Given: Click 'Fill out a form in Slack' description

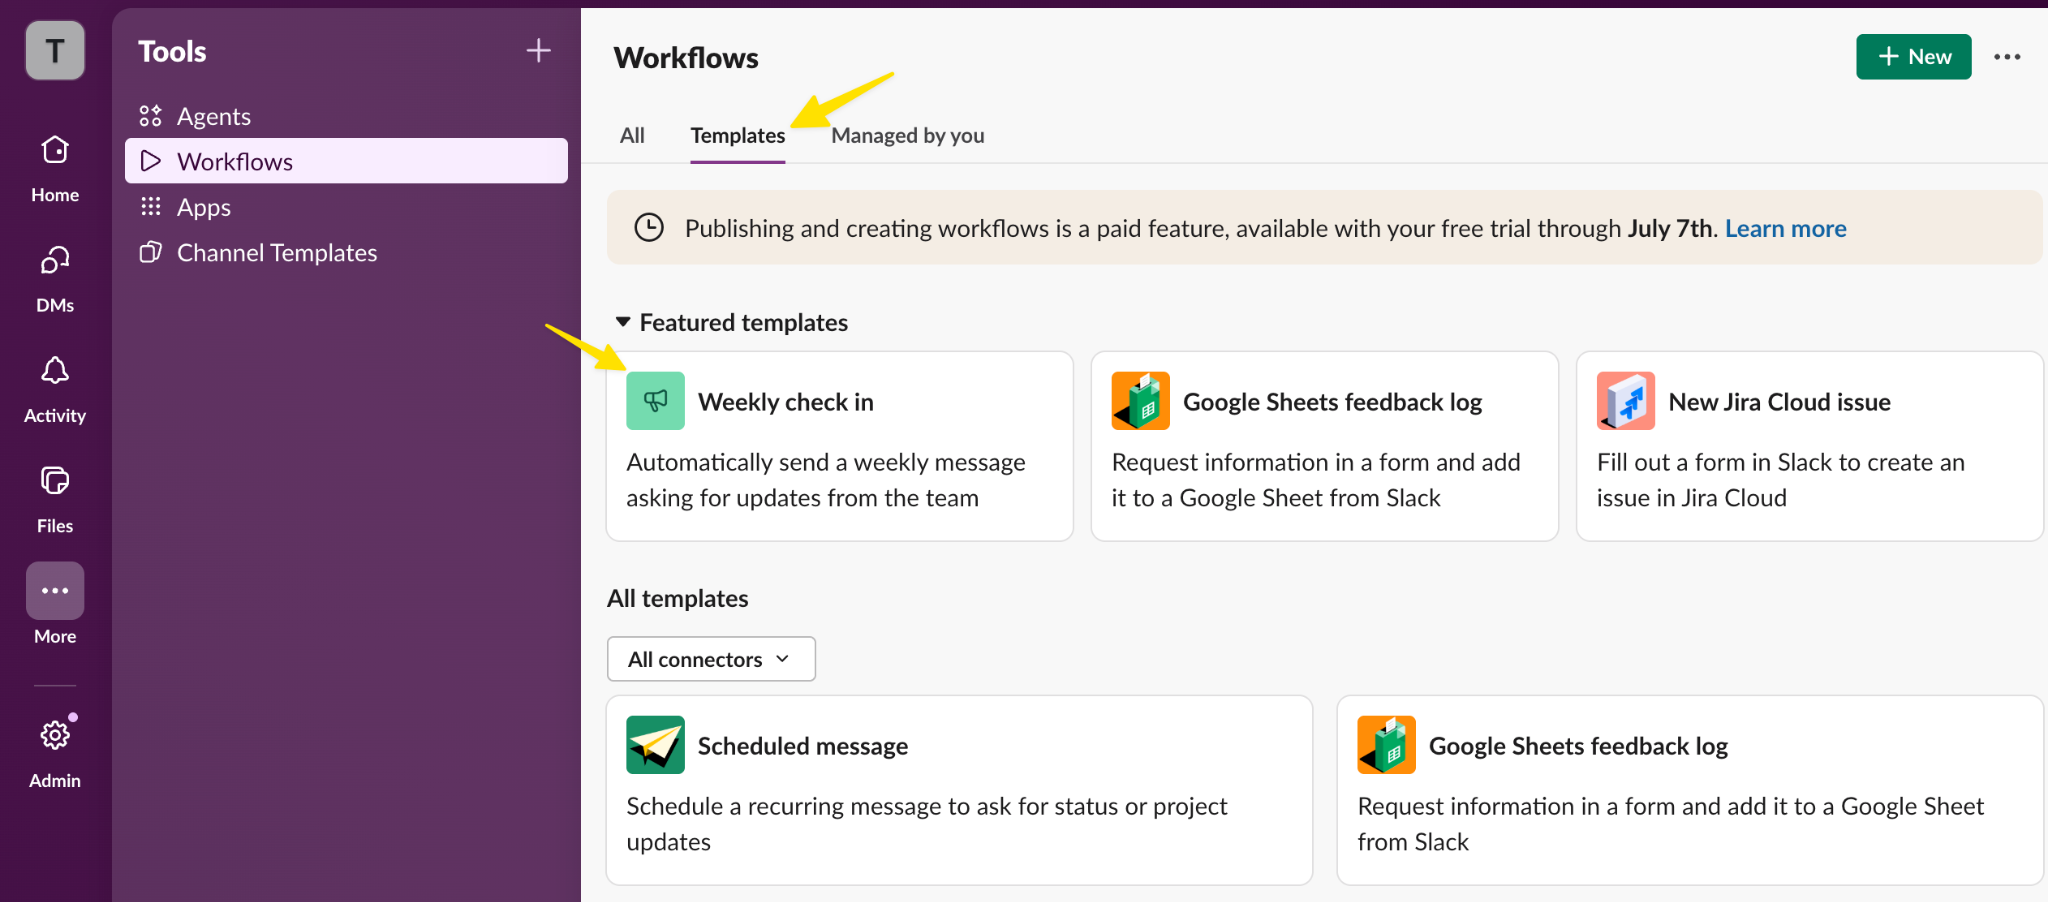Looking at the screenshot, I should pos(1781,480).
